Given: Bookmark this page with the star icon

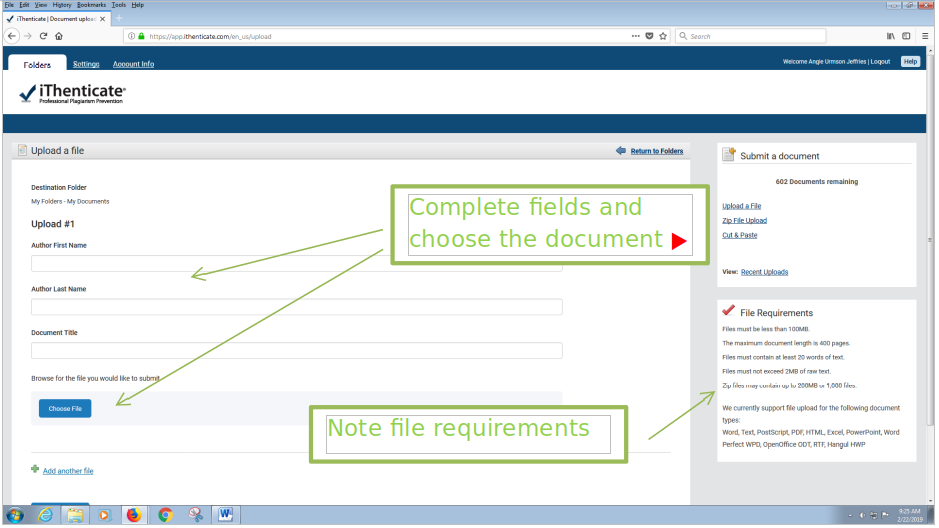Looking at the screenshot, I should coord(663,36).
